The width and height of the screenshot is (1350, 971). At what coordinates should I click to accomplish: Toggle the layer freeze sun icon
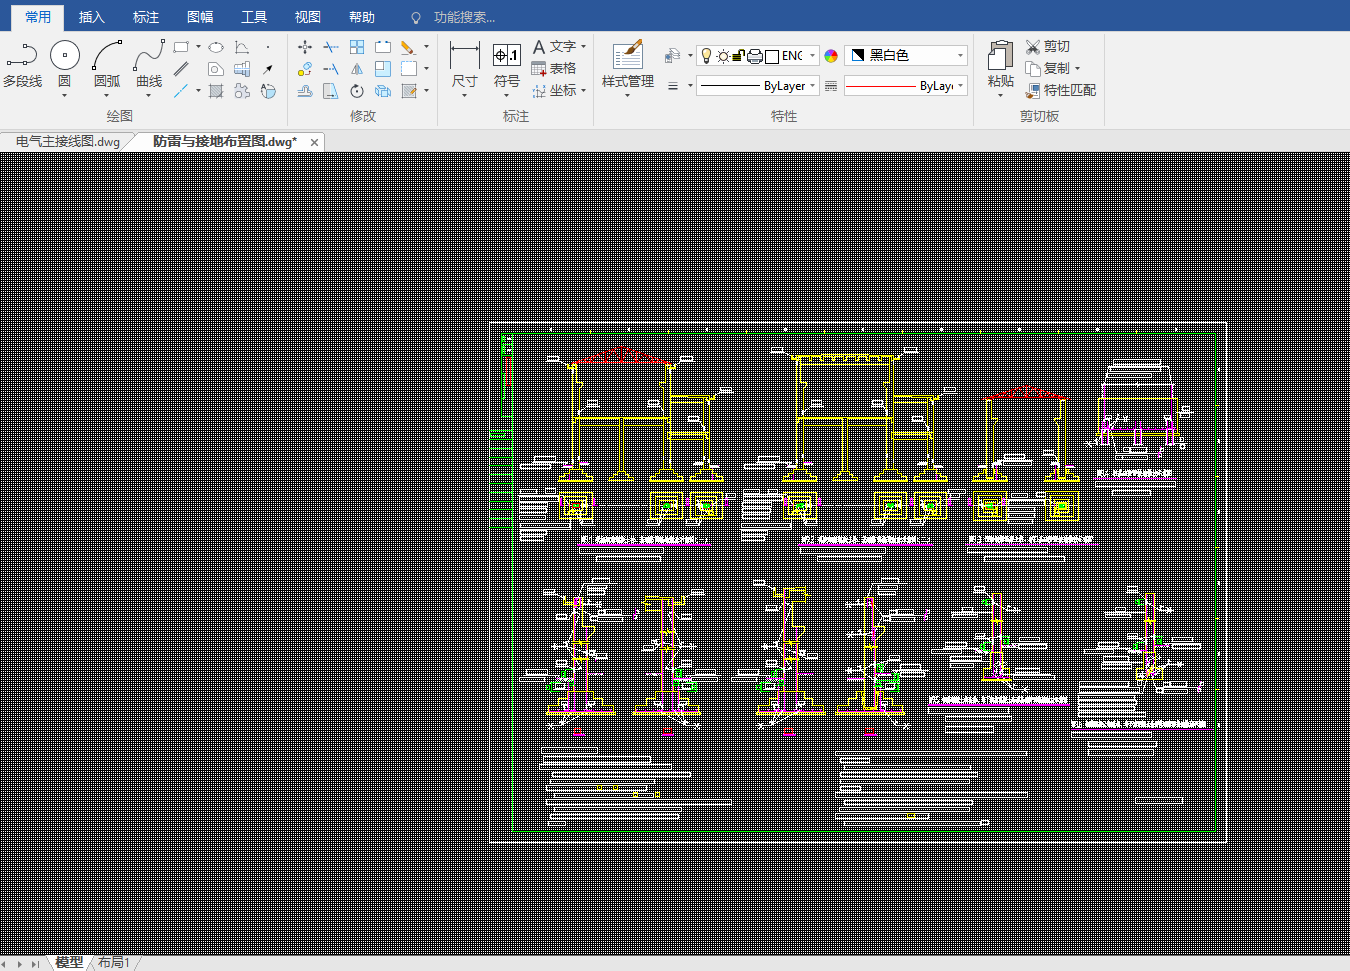click(723, 56)
